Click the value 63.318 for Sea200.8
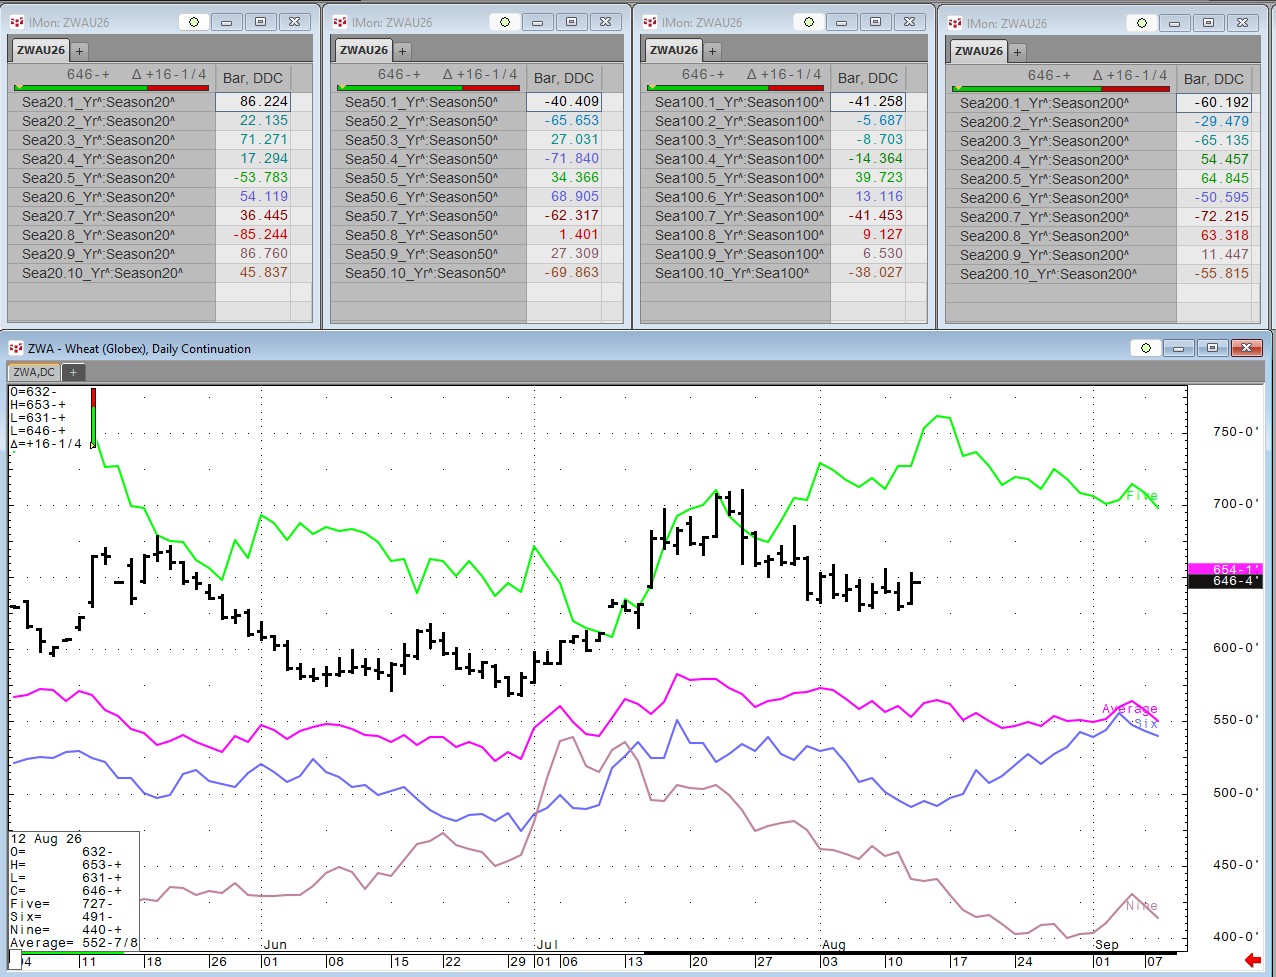This screenshot has height=977, width=1276. (x=1224, y=235)
